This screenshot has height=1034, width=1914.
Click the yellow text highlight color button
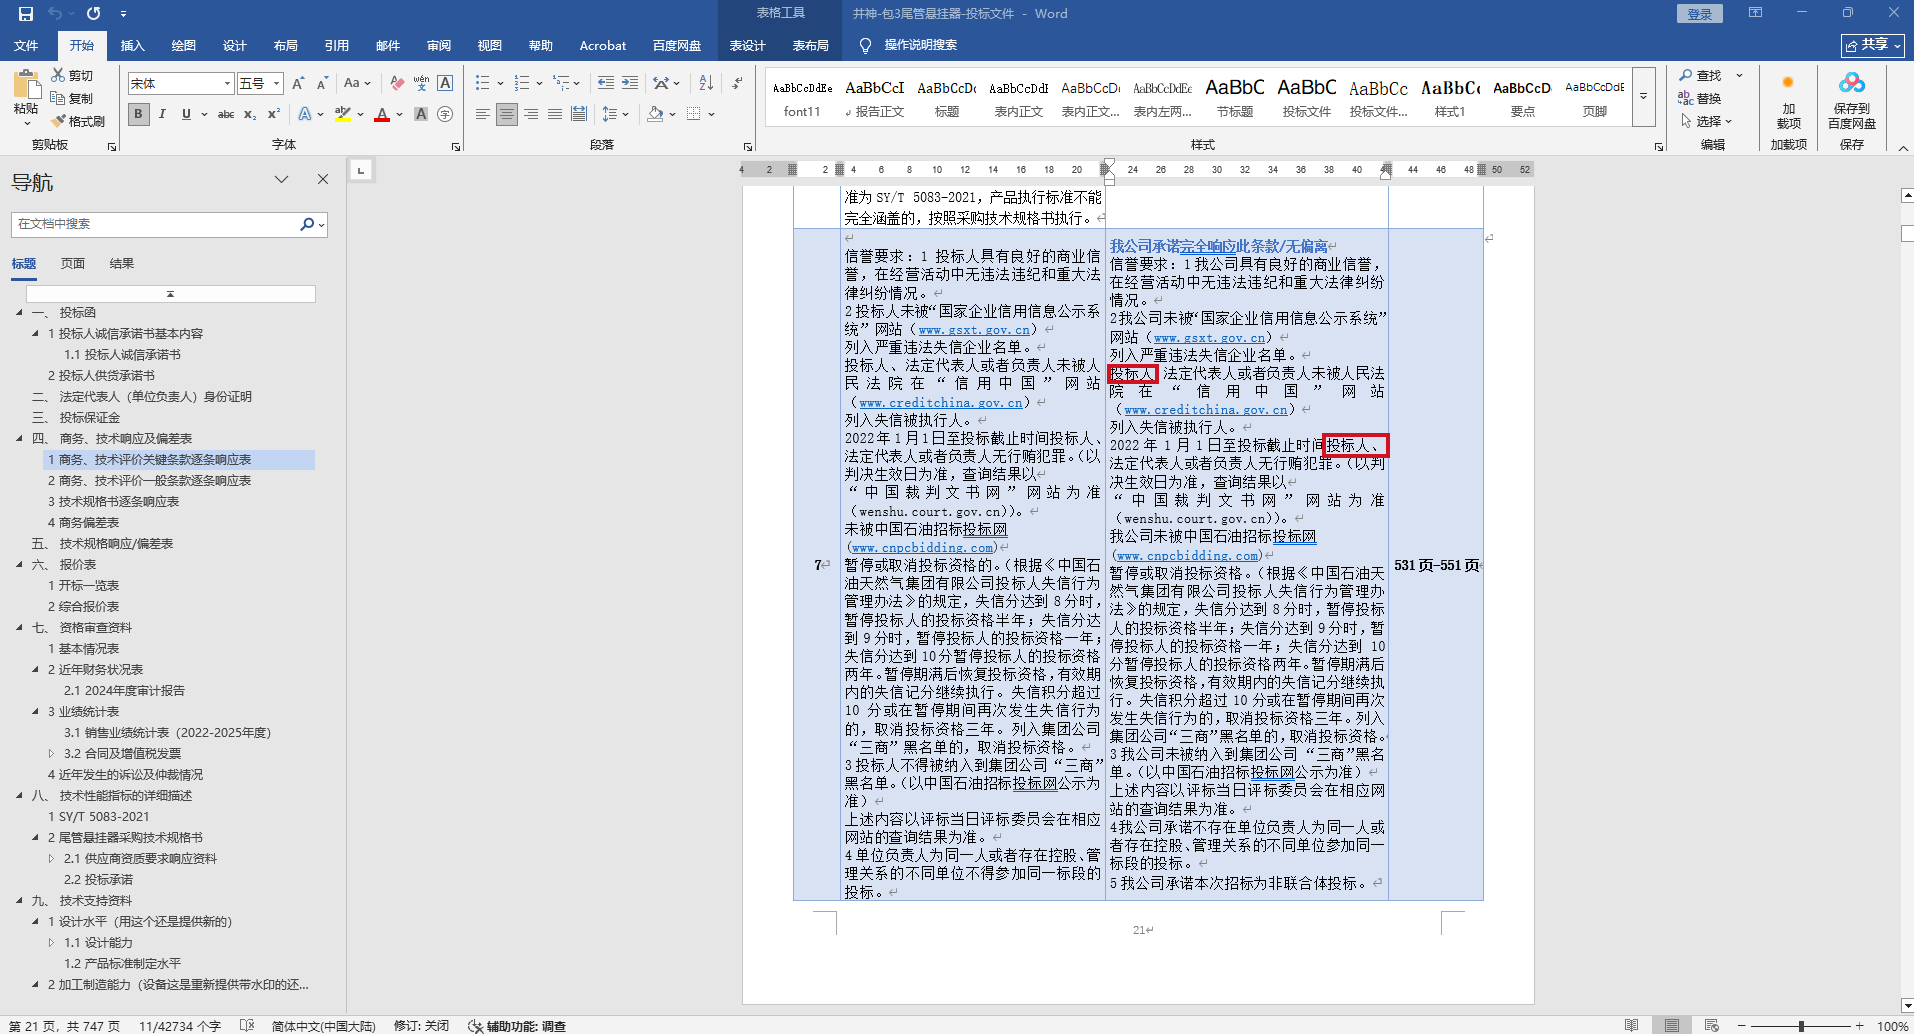tap(342, 114)
